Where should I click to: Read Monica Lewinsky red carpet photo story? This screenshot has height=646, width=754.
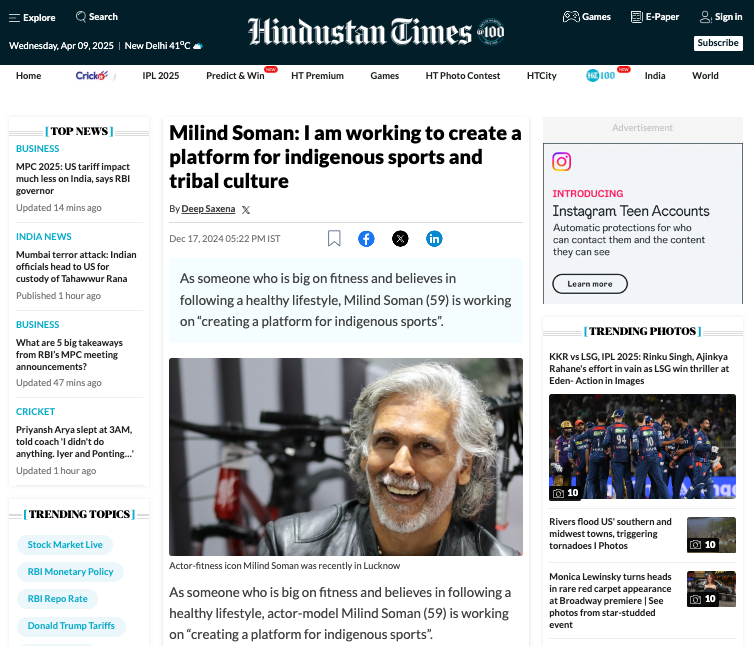pos(610,600)
